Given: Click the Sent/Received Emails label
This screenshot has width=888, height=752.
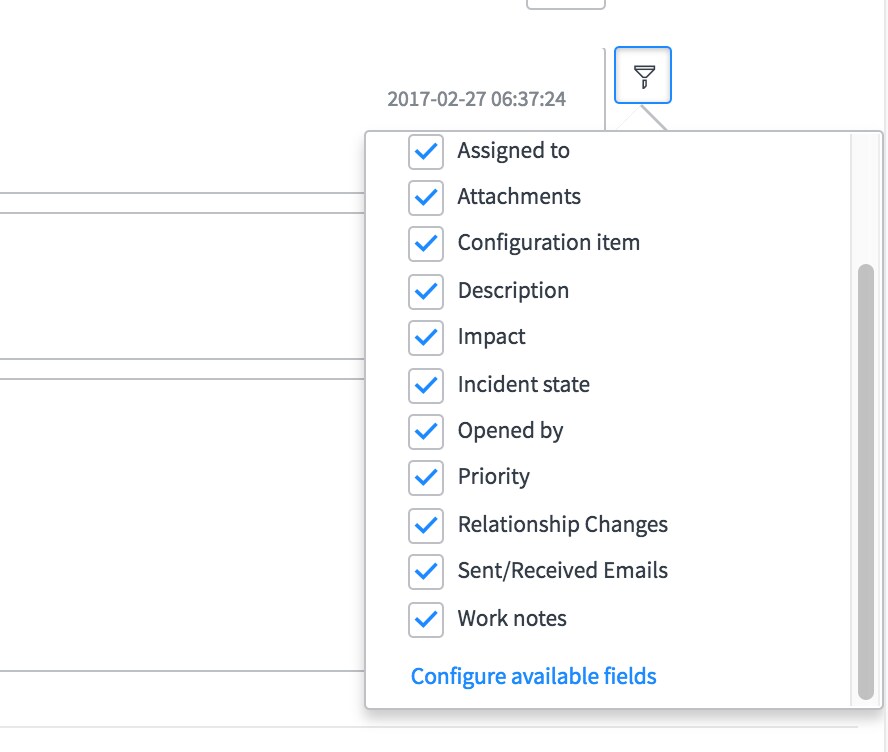Looking at the screenshot, I should pyautogui.click(x=563, y=570).
